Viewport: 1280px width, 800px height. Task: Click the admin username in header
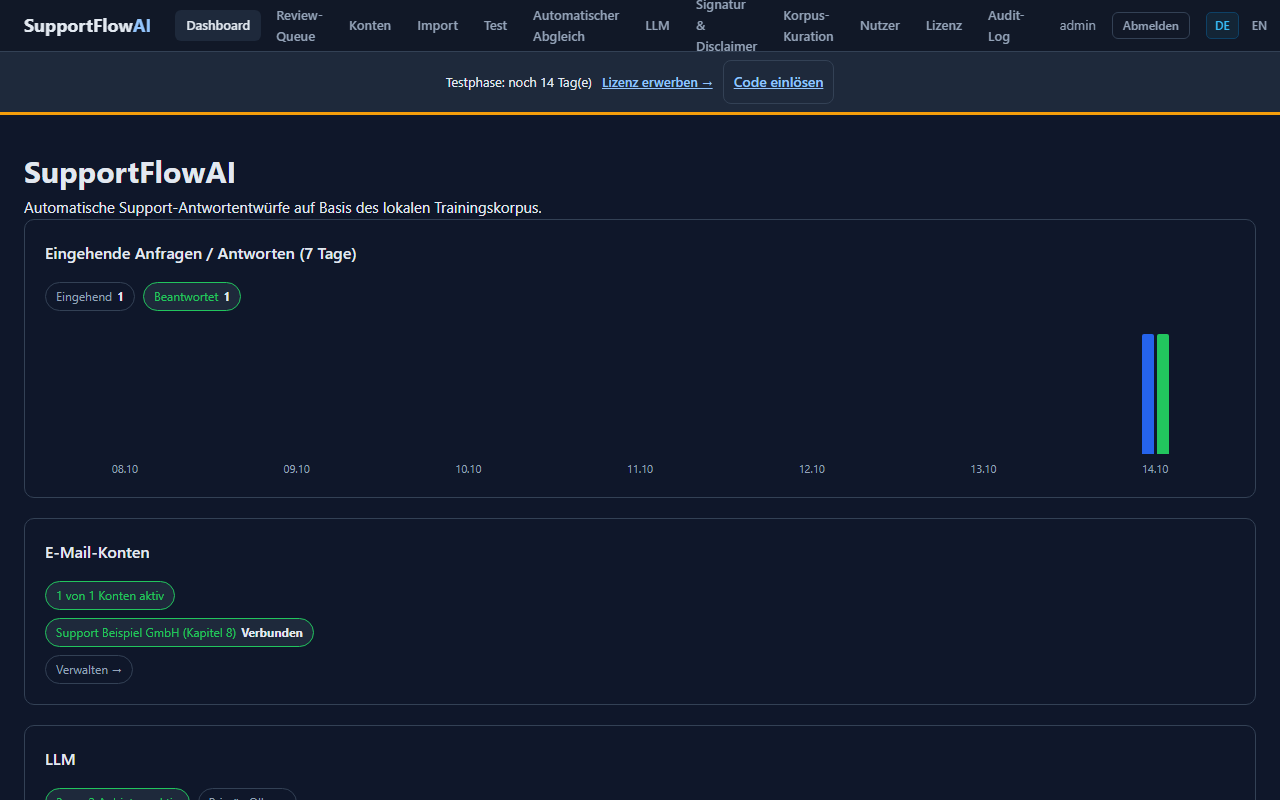(x=1077, y=26)
